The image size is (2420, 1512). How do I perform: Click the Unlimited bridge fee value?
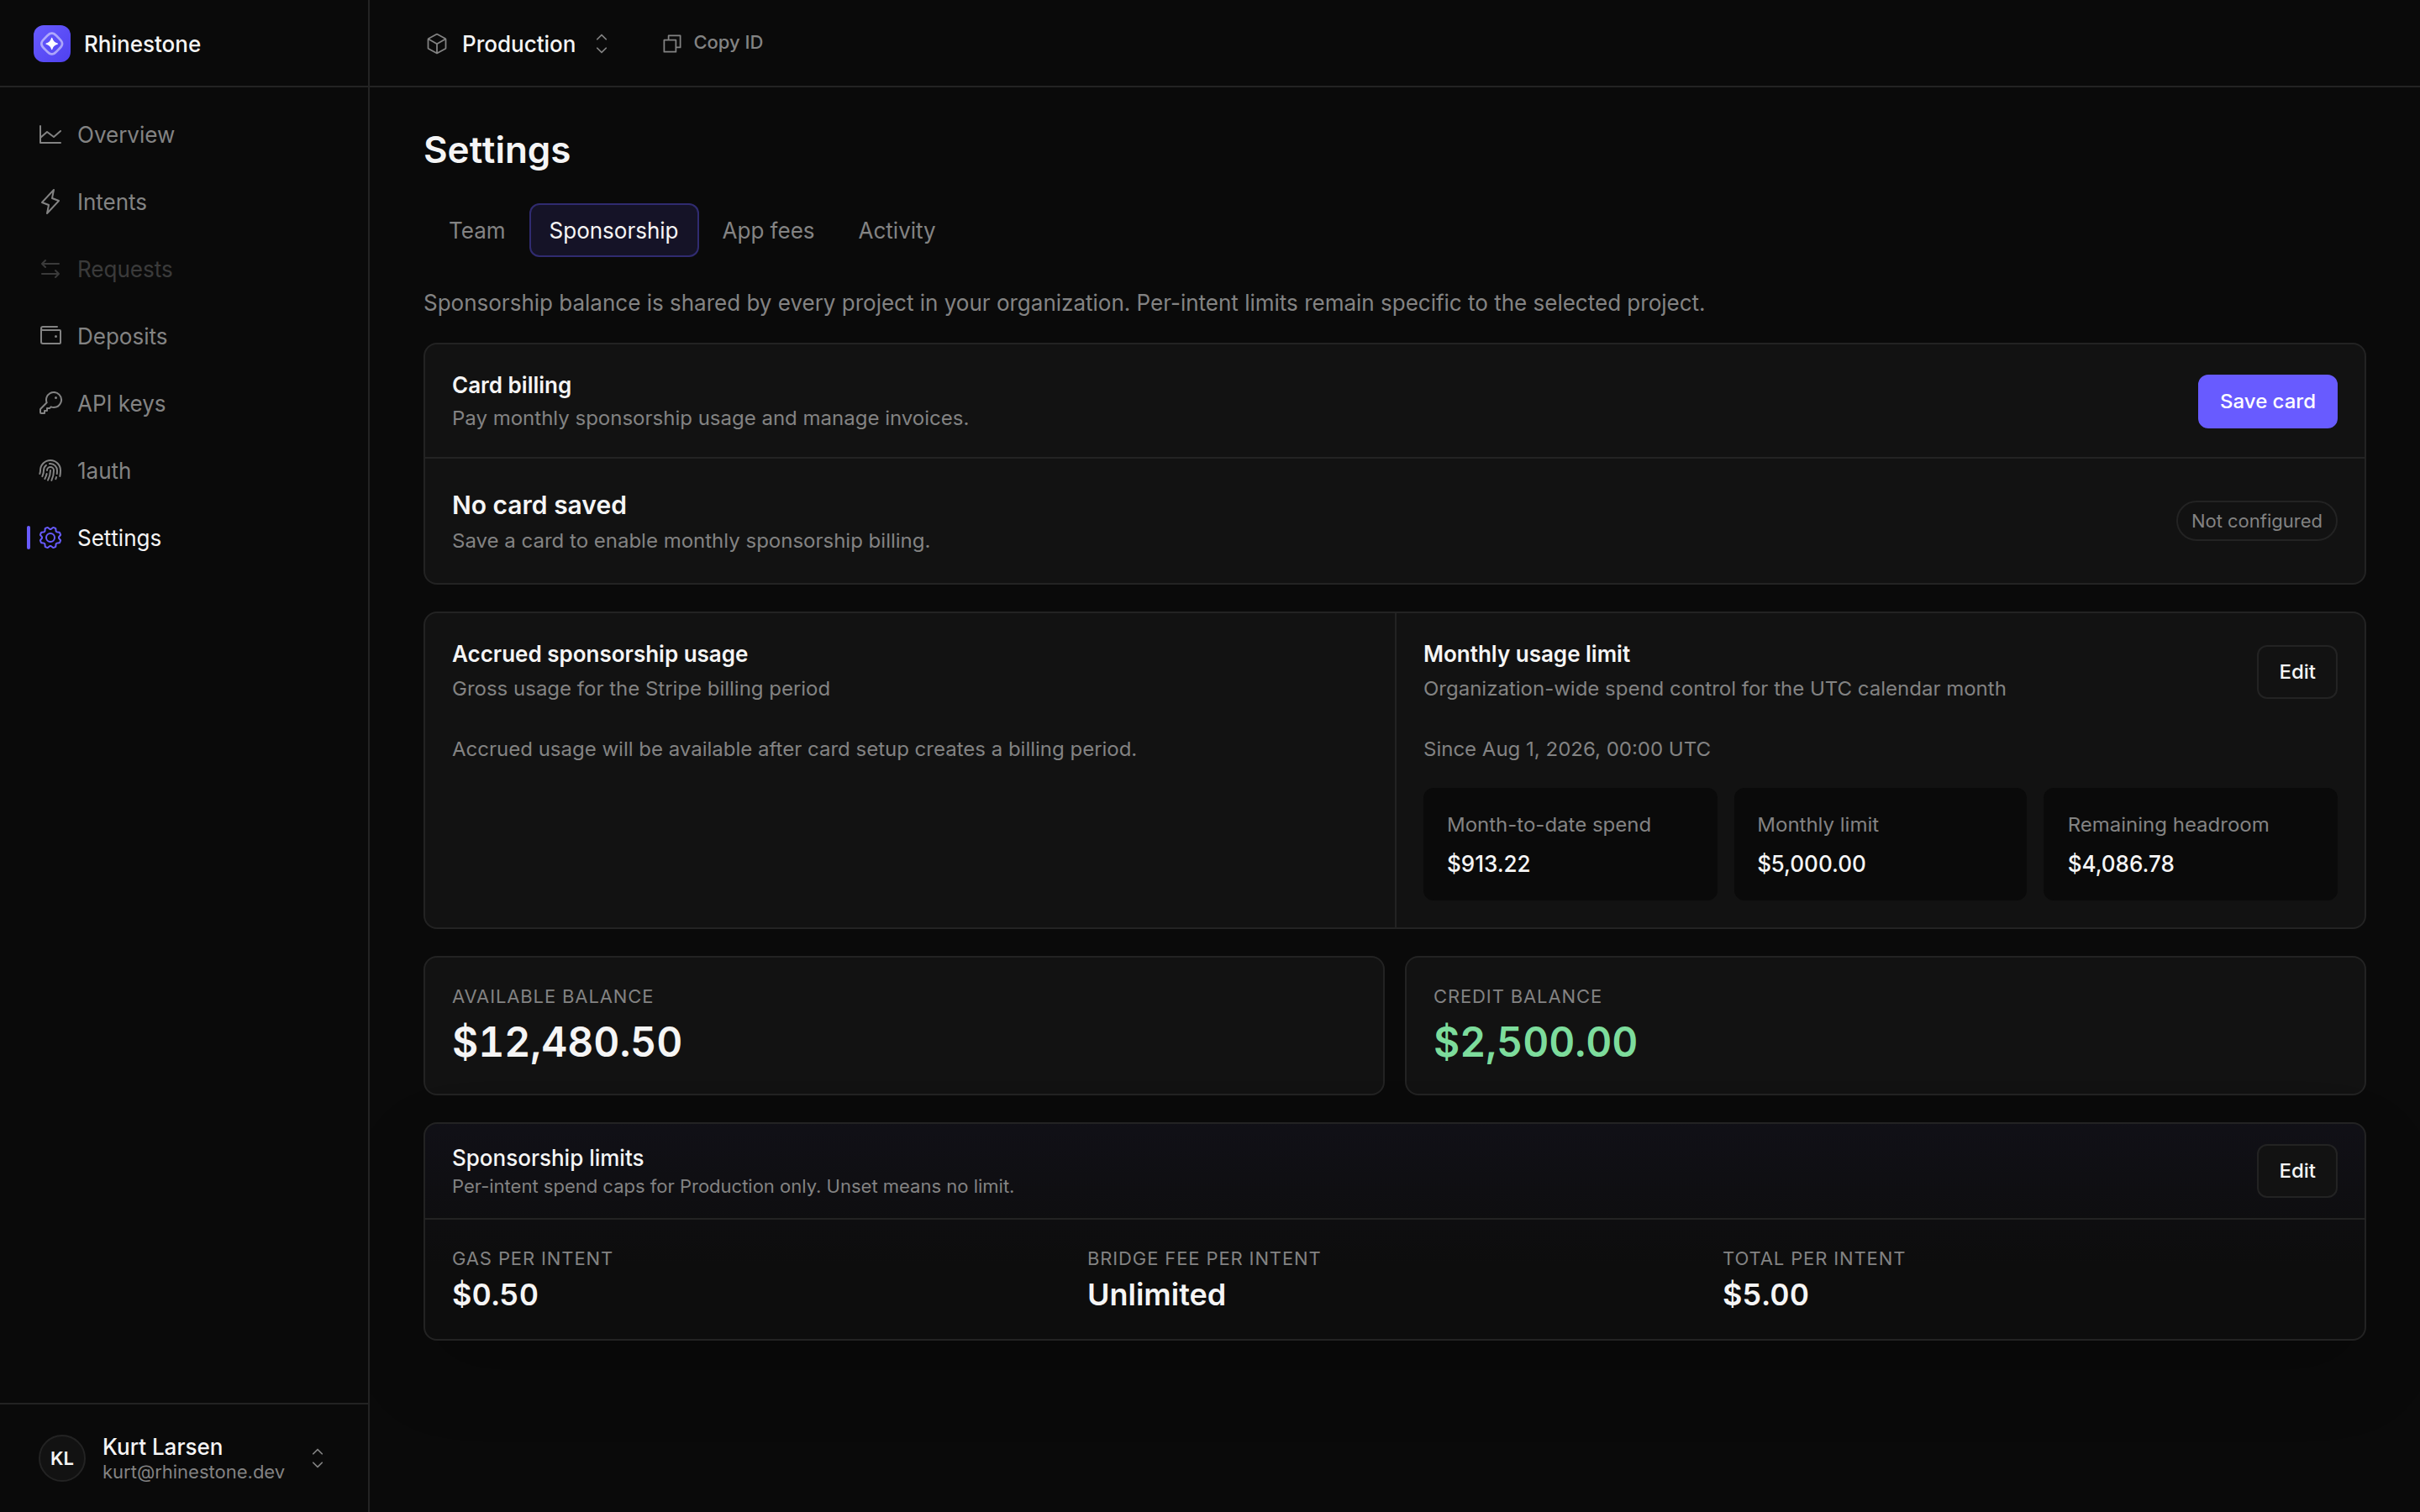tap(1156, 1294)
